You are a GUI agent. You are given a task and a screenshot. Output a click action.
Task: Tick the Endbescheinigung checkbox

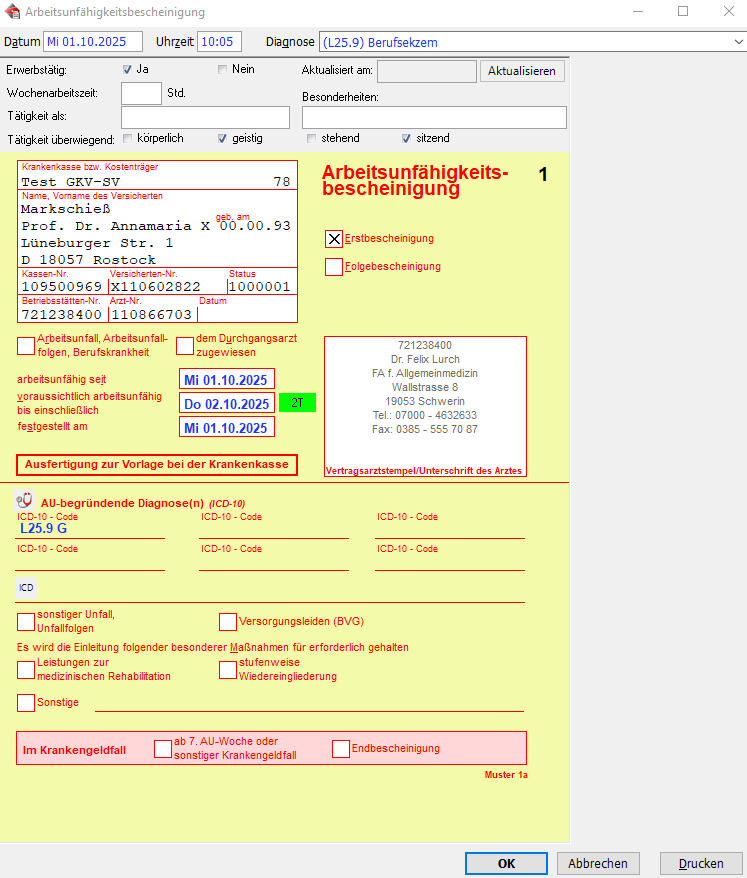click(x=341, y=749)
